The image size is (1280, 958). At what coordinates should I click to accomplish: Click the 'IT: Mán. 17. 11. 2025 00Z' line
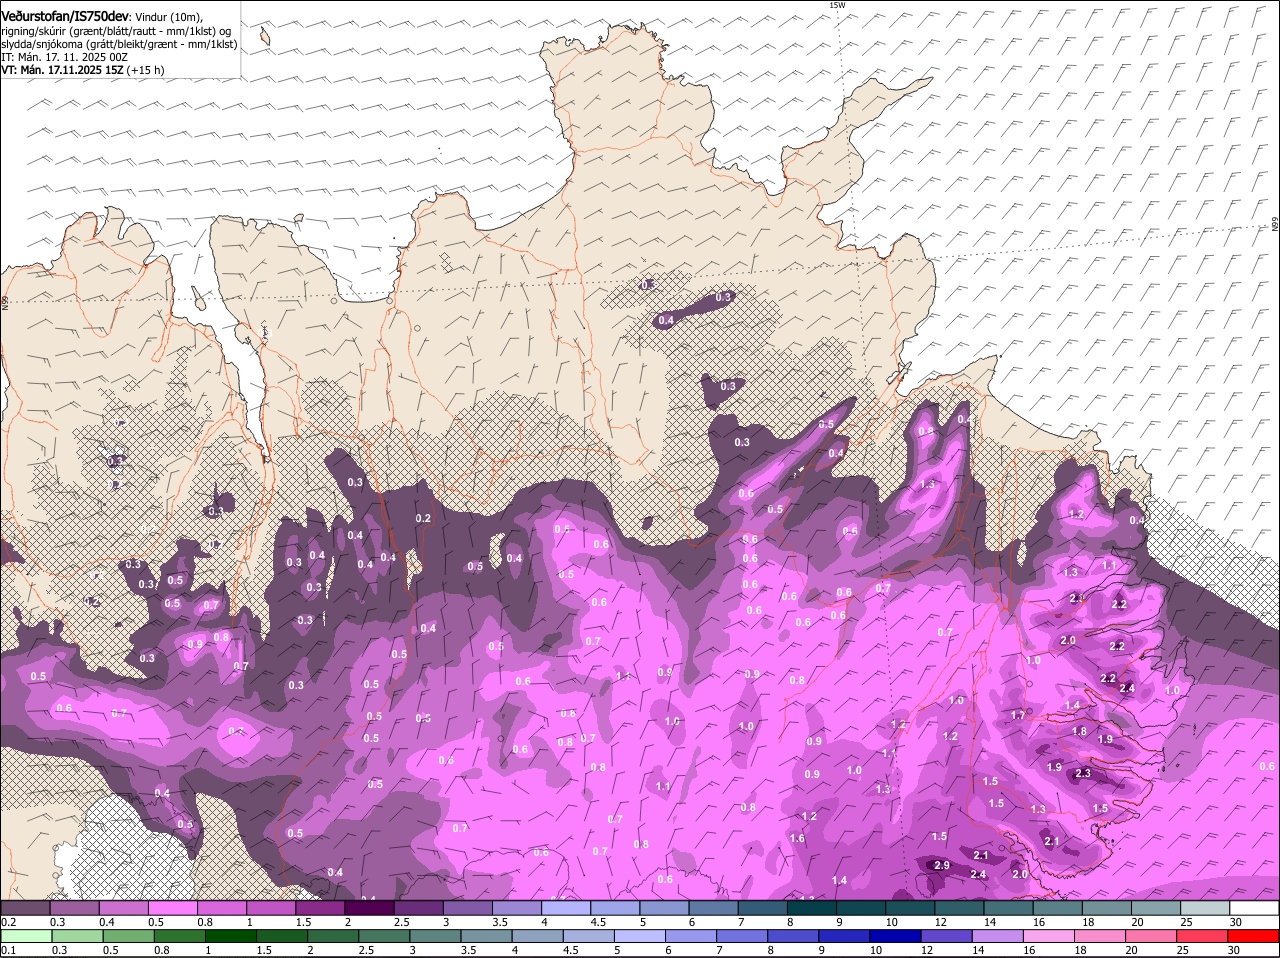coord(64,57)
